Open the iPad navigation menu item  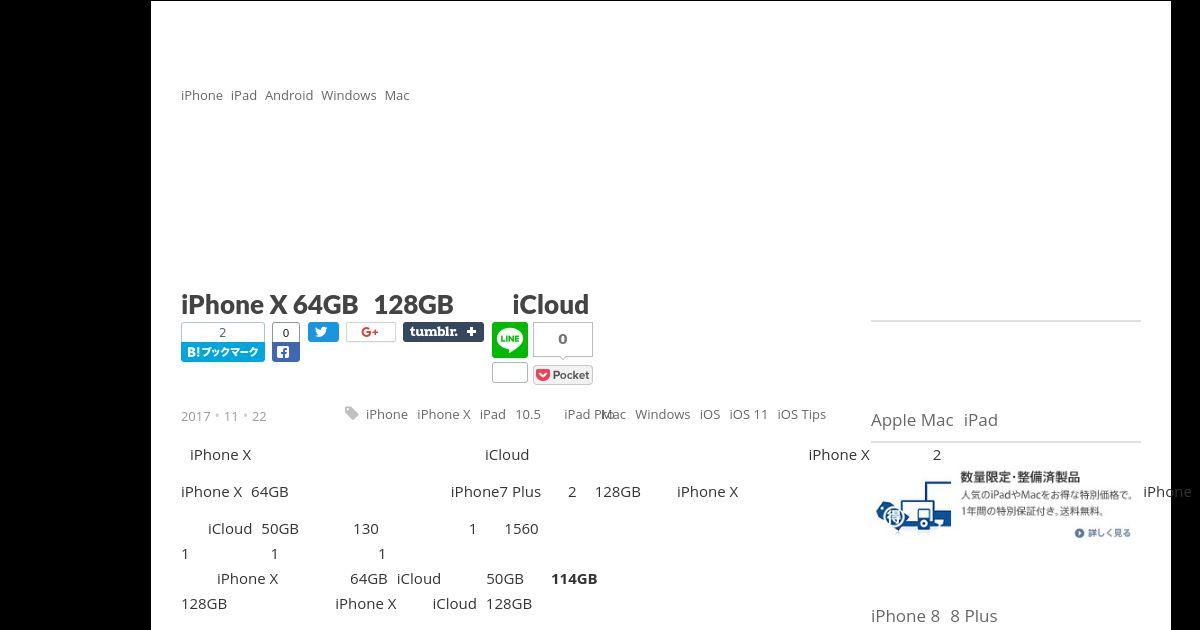[244, 95]
